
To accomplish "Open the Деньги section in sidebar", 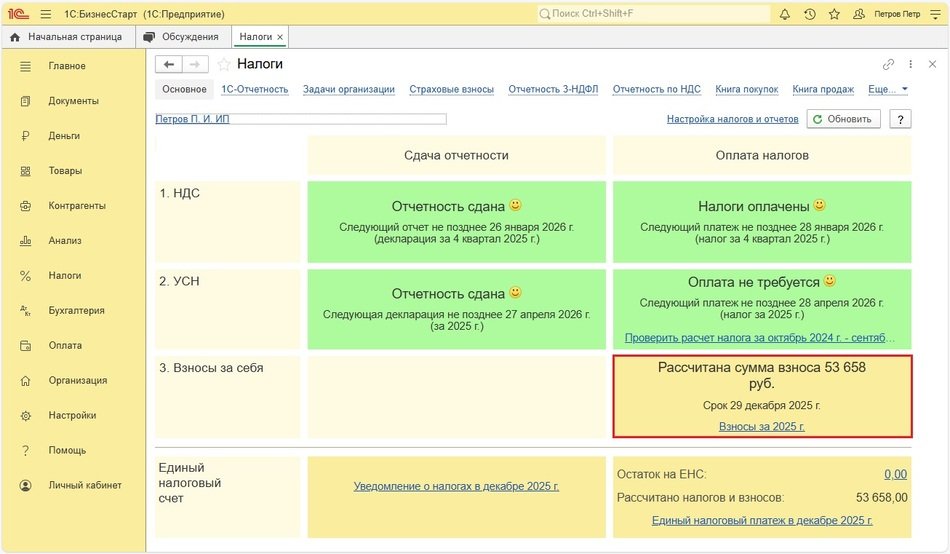I will coord(64,136).
